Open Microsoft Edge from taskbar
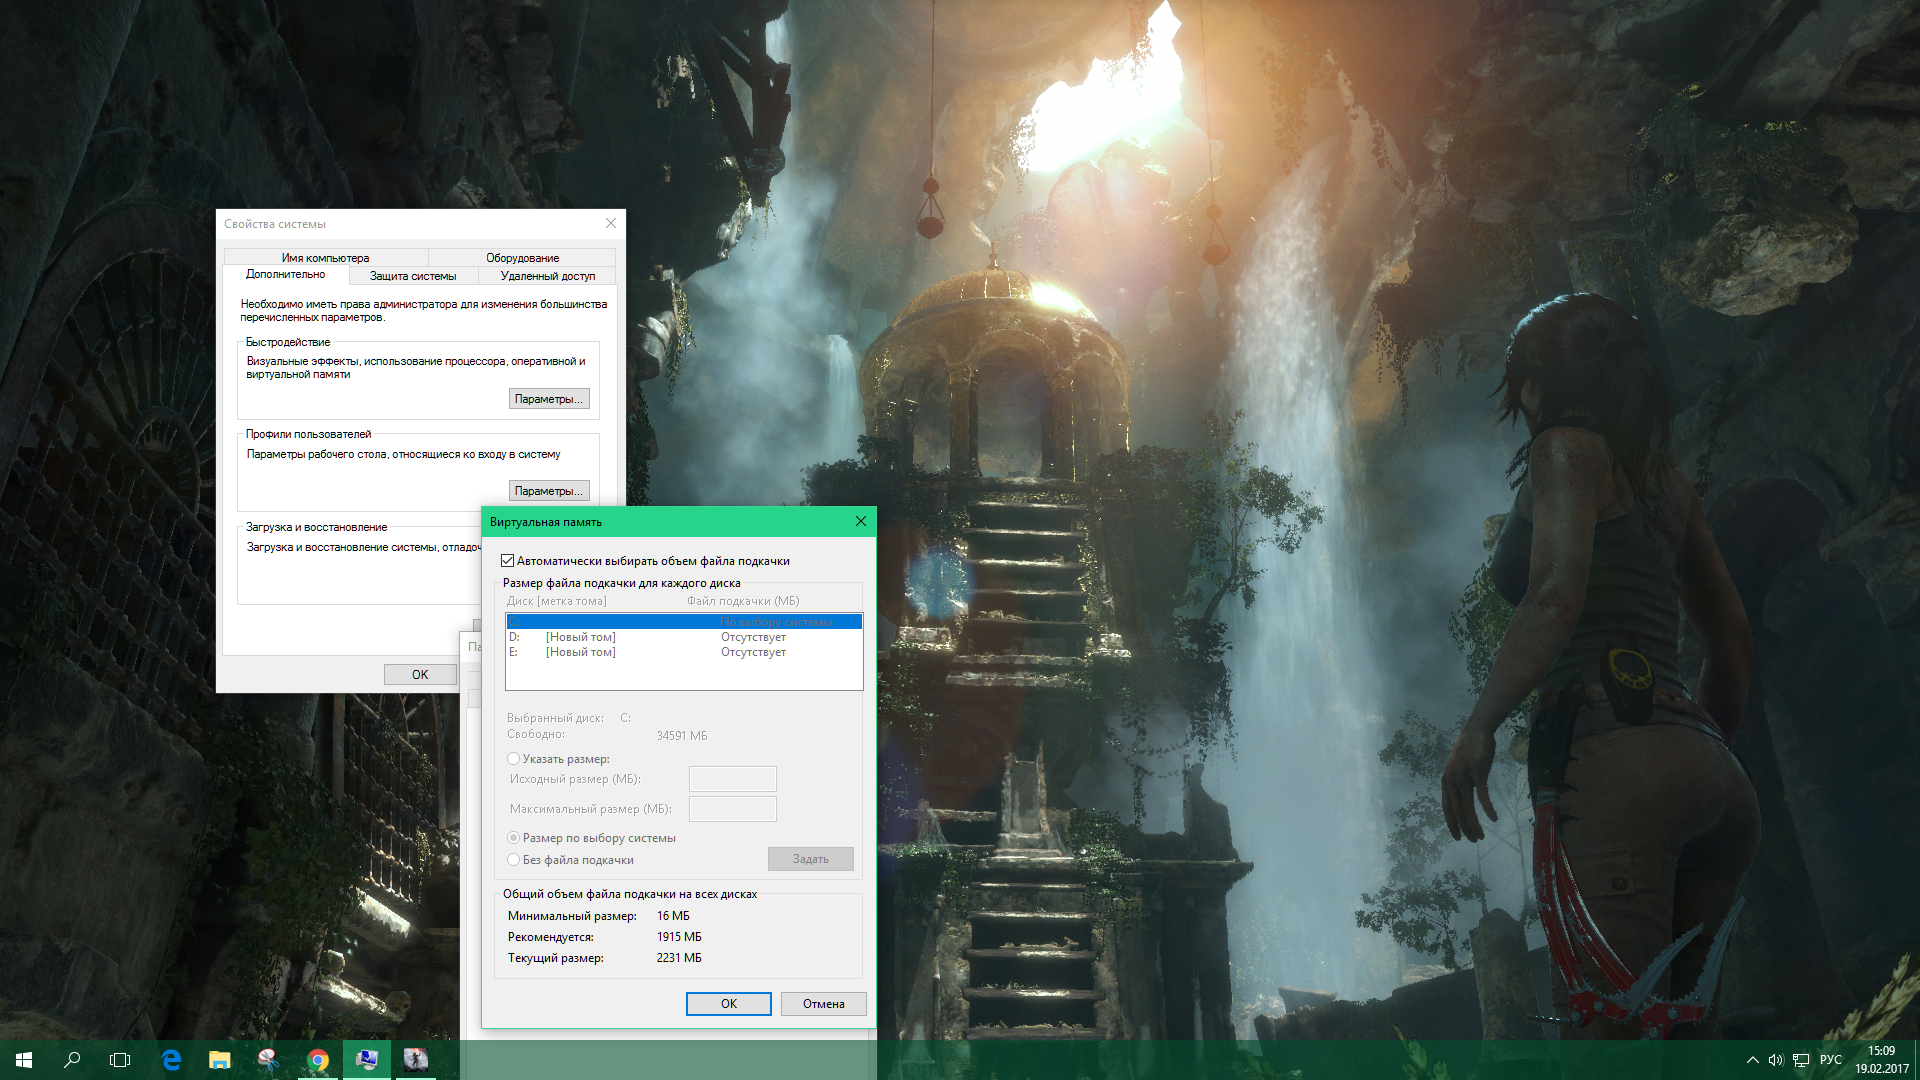1920x1080 pixels. 171,1060
